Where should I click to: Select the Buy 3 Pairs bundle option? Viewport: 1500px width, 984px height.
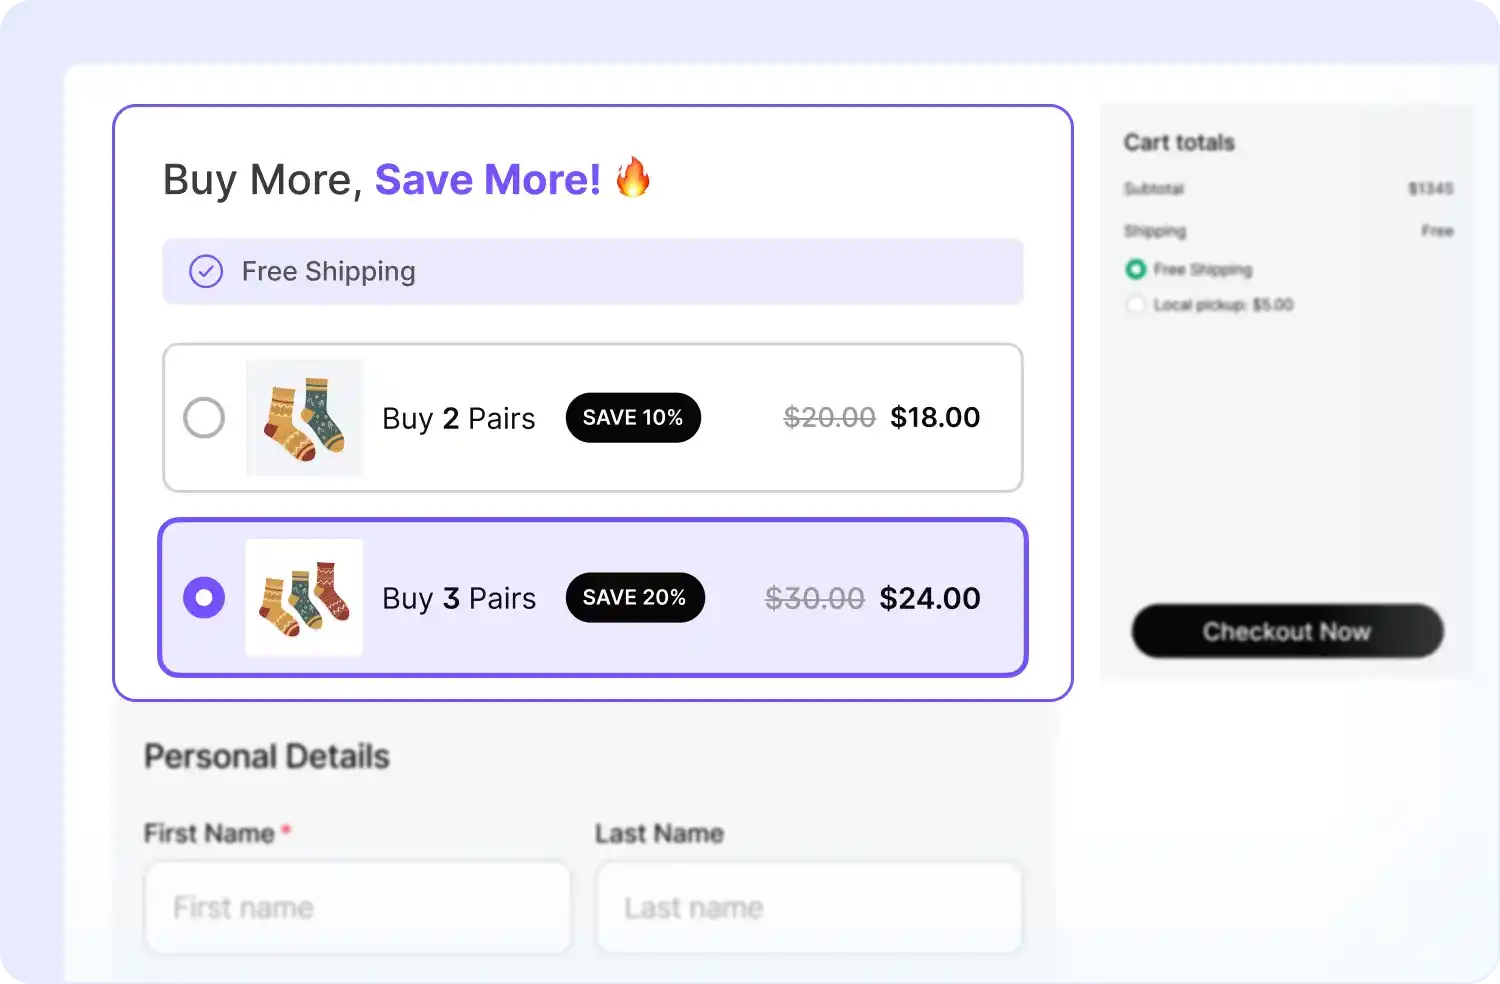pyautogui.click(x=204, y=597)
